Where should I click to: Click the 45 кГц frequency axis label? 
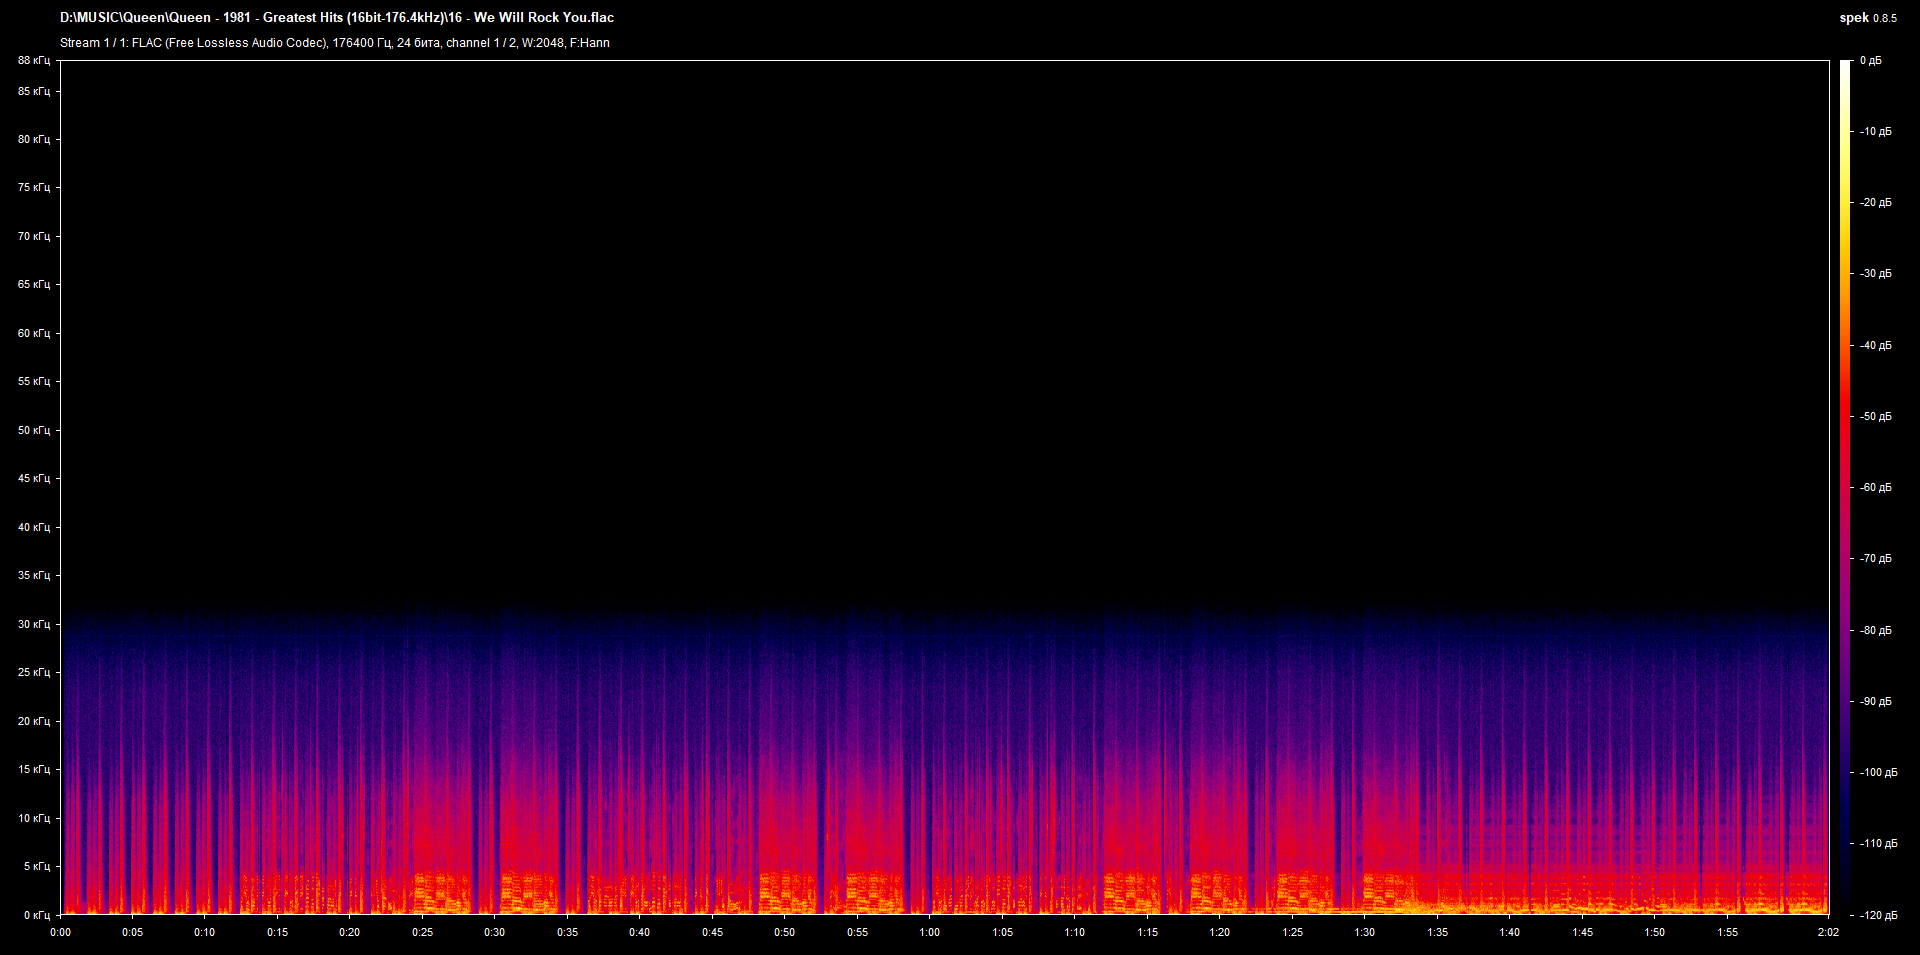[x=34, y=478]
